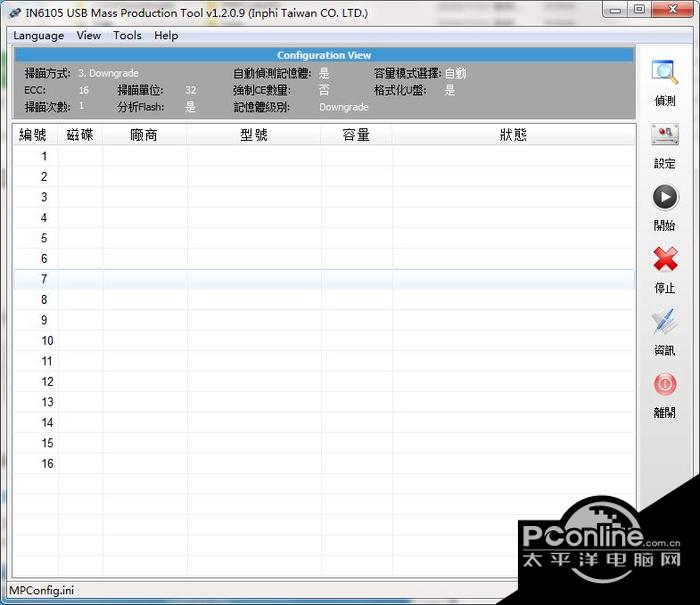
Task: Select row number 3
Action: click(x=324, y=197)
